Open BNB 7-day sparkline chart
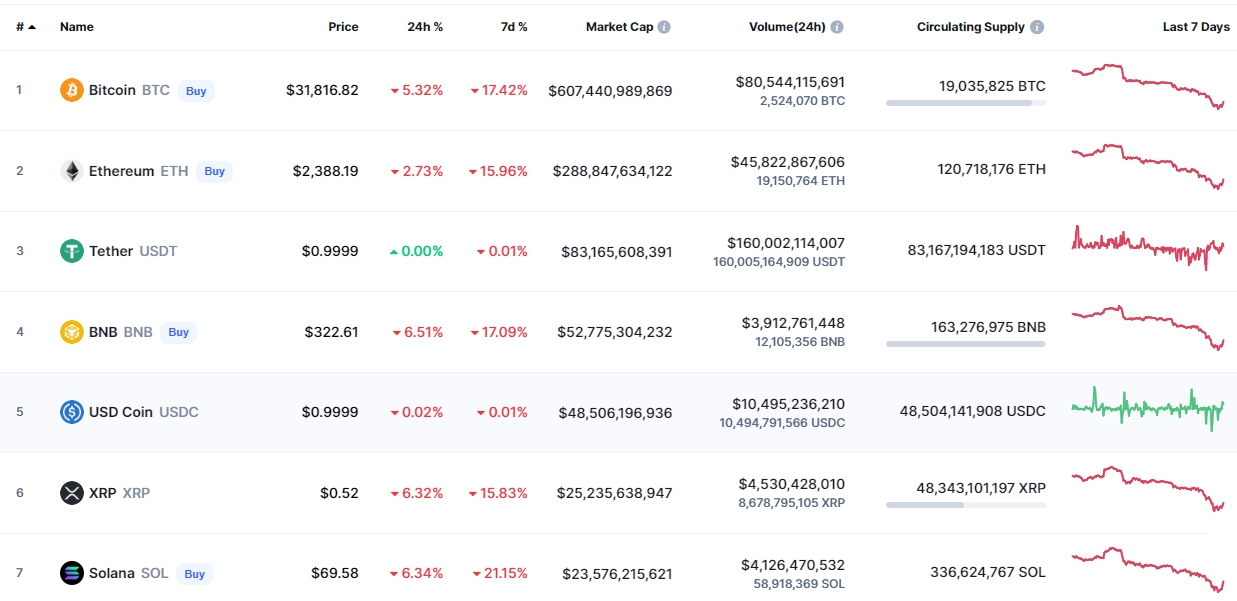This screenshot has width=1237, height=601. [1148, 328]
